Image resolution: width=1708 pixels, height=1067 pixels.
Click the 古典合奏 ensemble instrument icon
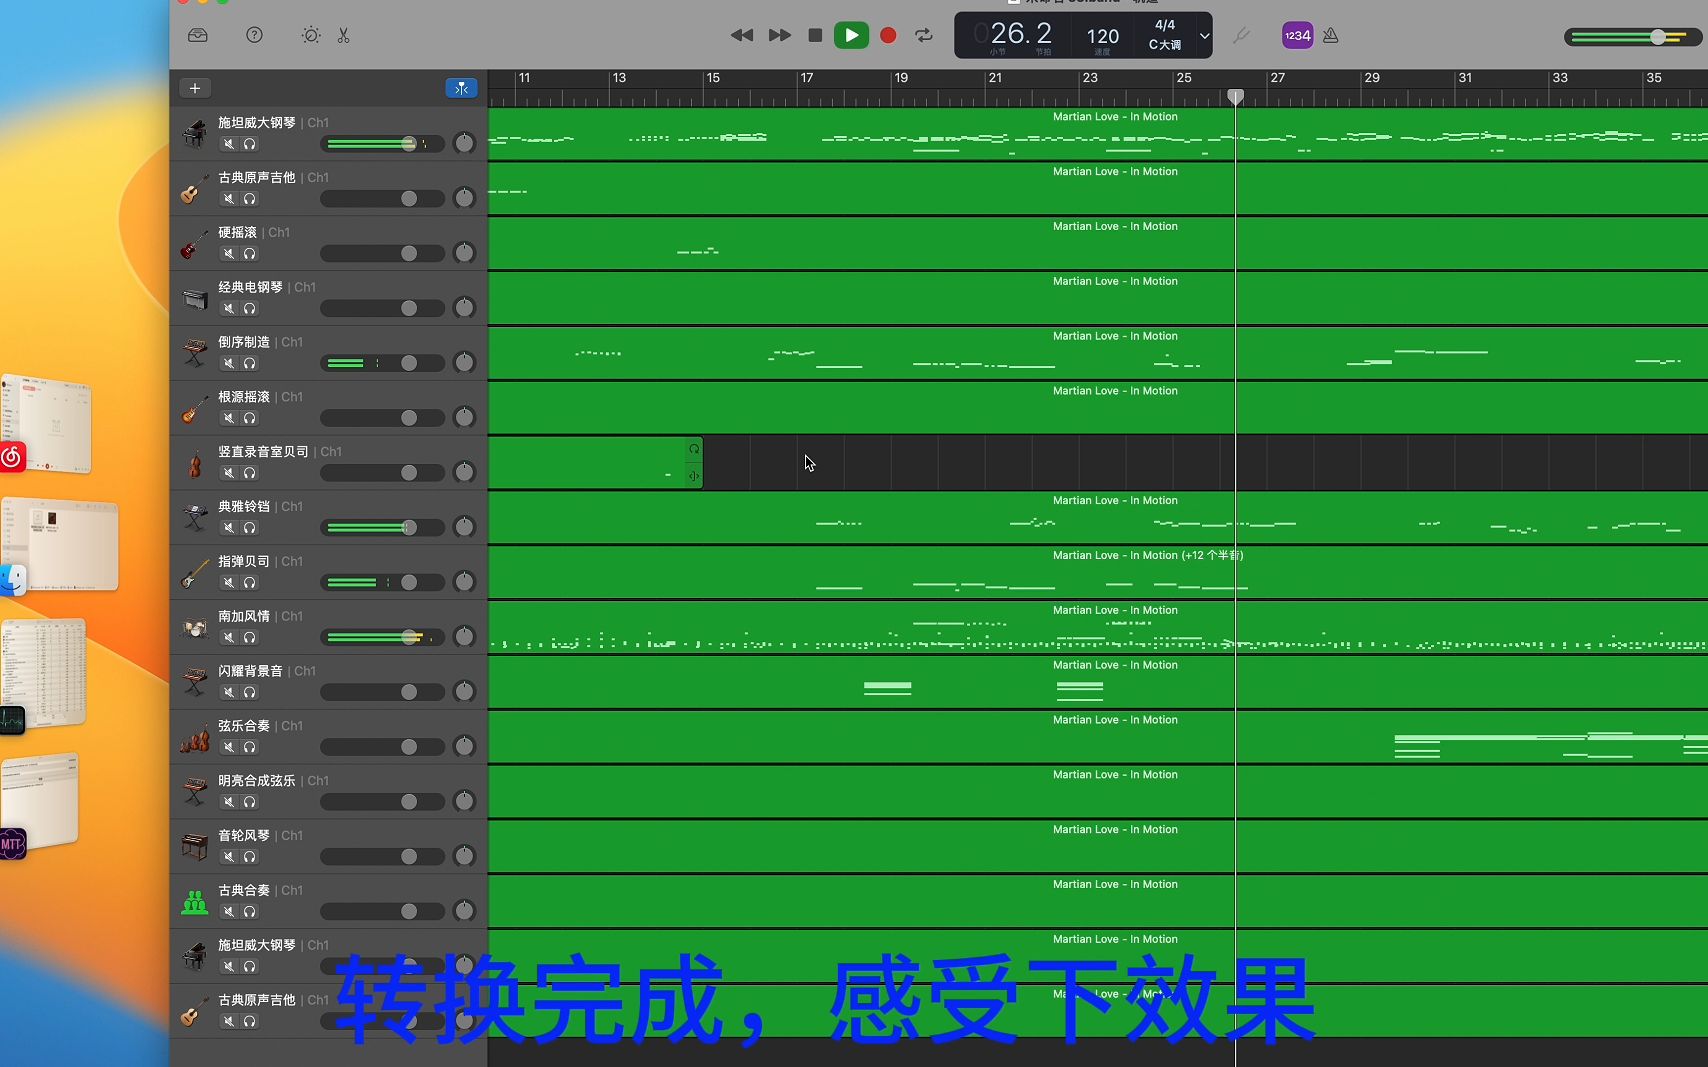pyautogui.click(x=194, y=901)
